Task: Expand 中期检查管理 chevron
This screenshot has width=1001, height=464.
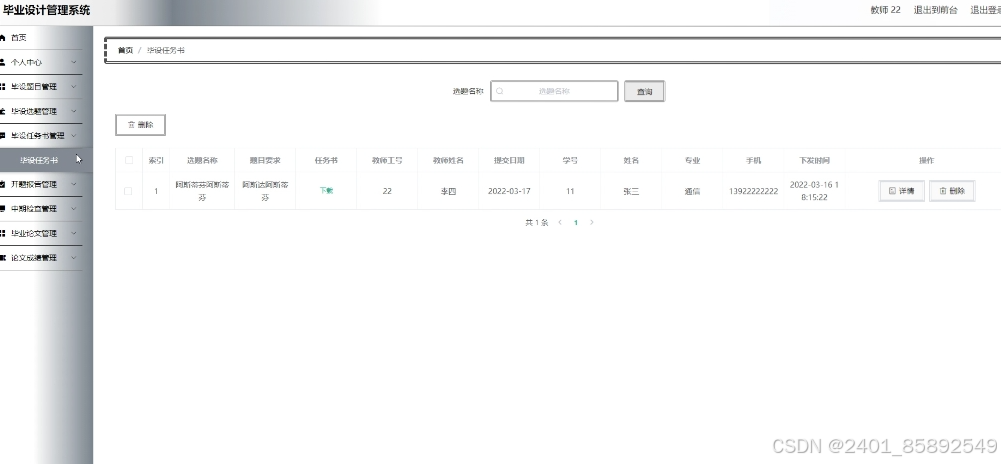Action: [74, 209]
